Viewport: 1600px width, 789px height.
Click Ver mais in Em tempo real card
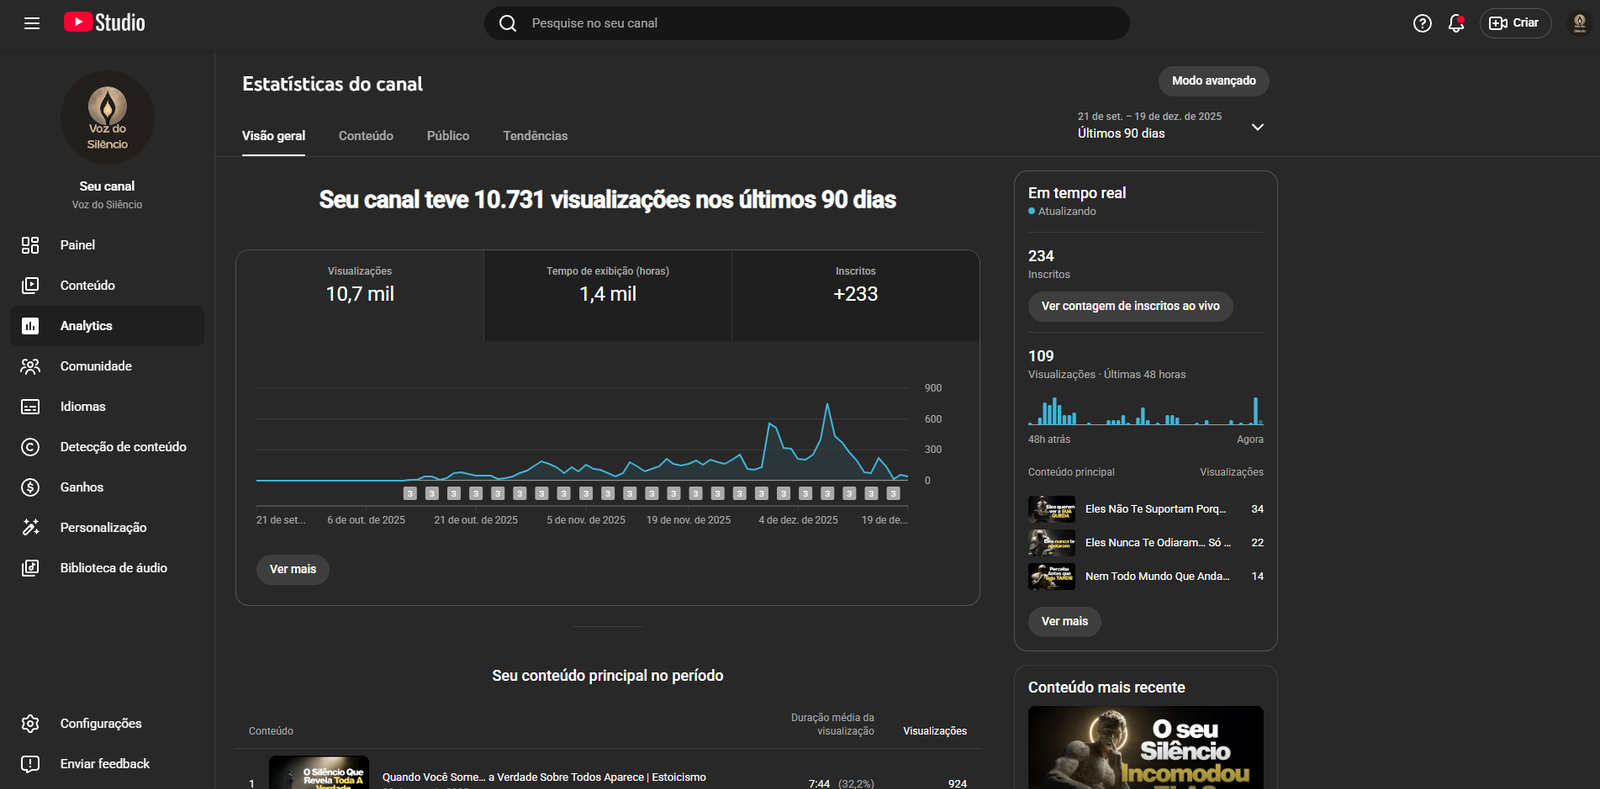[x=1065, y=621]
